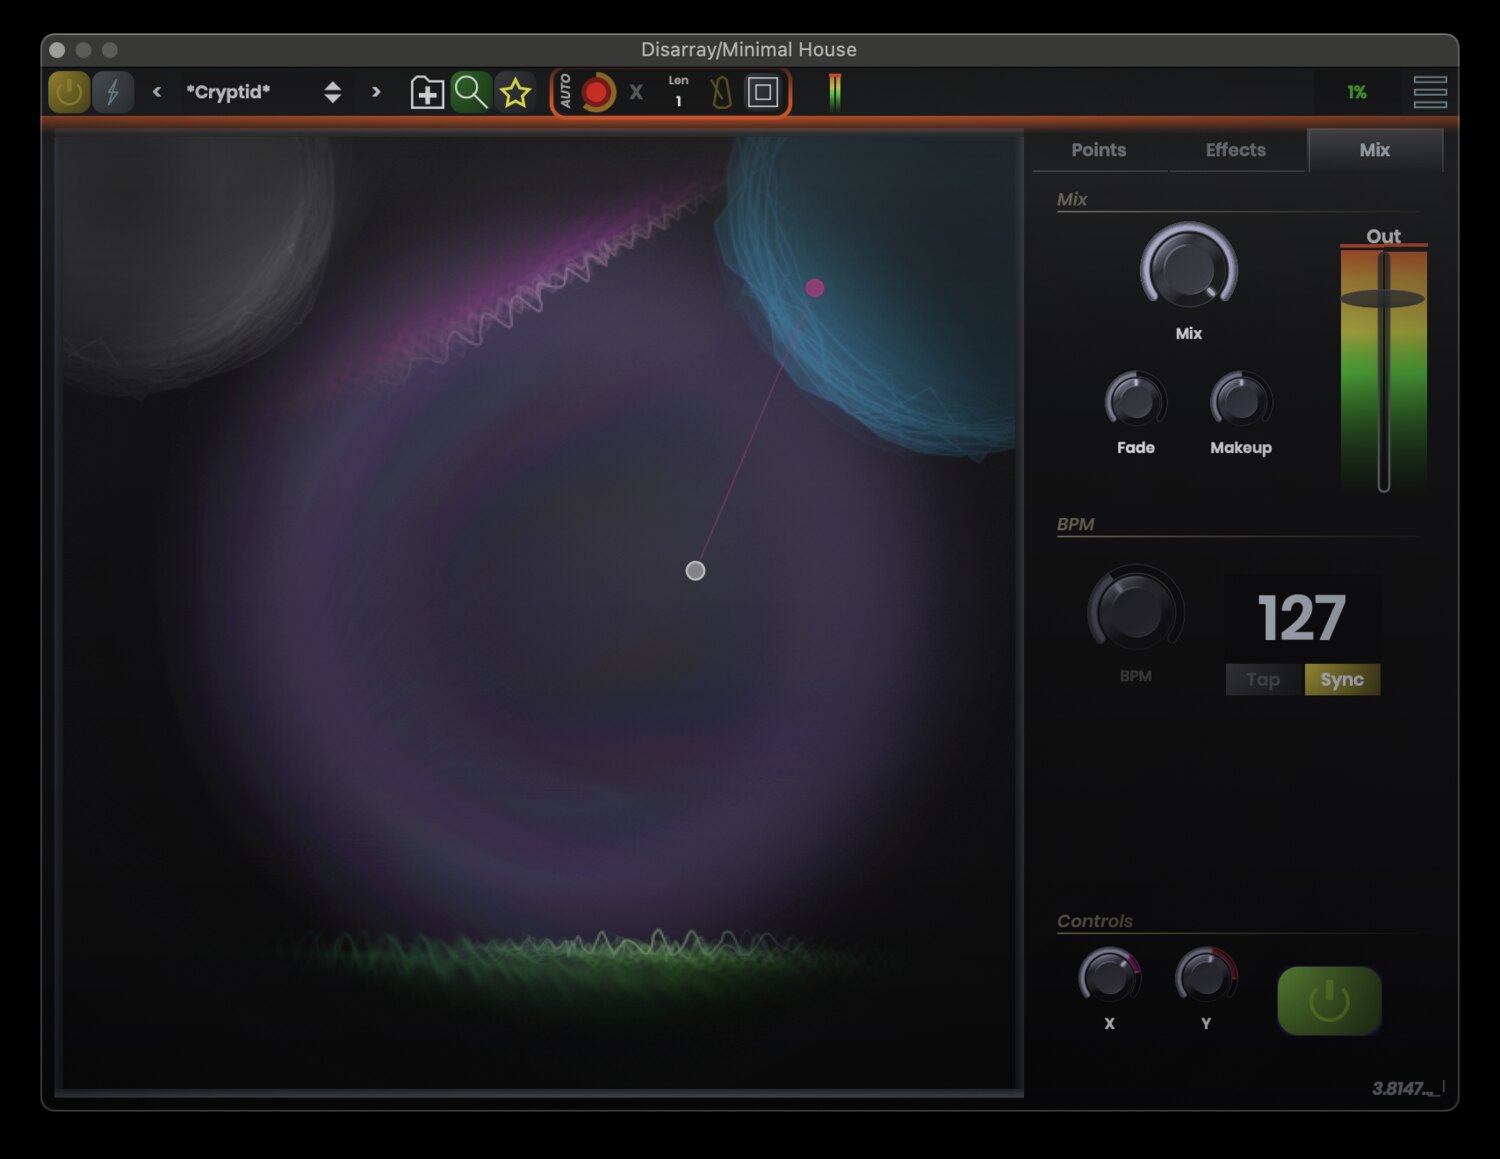Click the Len value field

point(678,100)
